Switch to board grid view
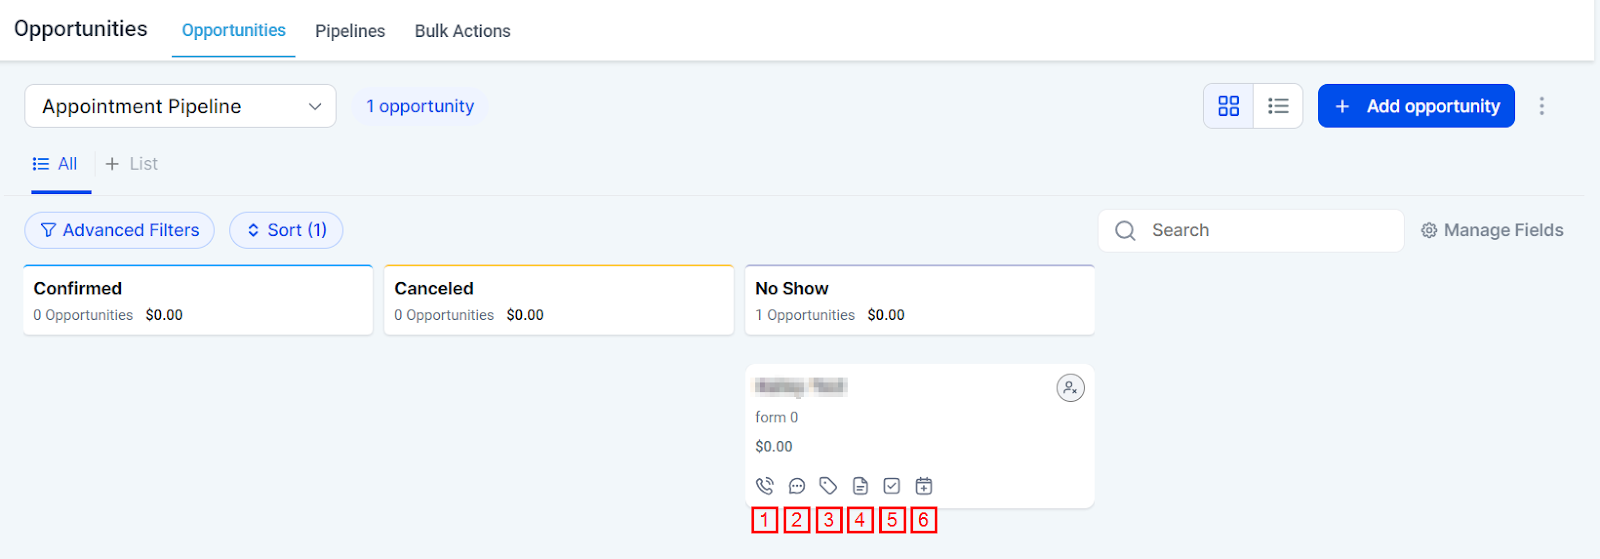The image size is (1600, 559). 1229,106
